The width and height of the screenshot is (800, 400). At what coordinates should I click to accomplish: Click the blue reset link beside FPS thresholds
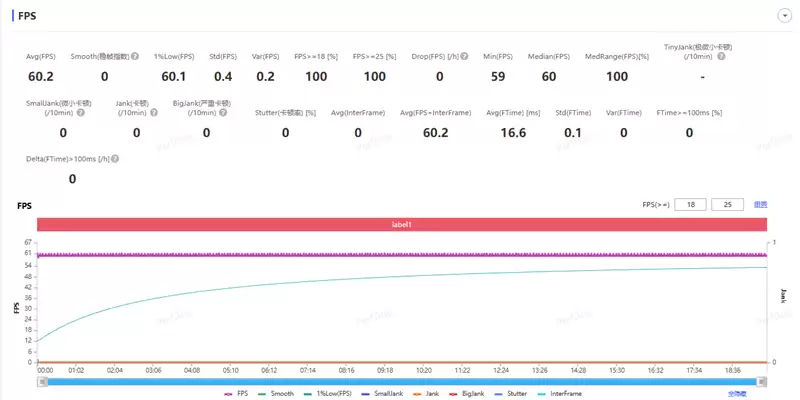pyautogui.click(x=760, y=204)
